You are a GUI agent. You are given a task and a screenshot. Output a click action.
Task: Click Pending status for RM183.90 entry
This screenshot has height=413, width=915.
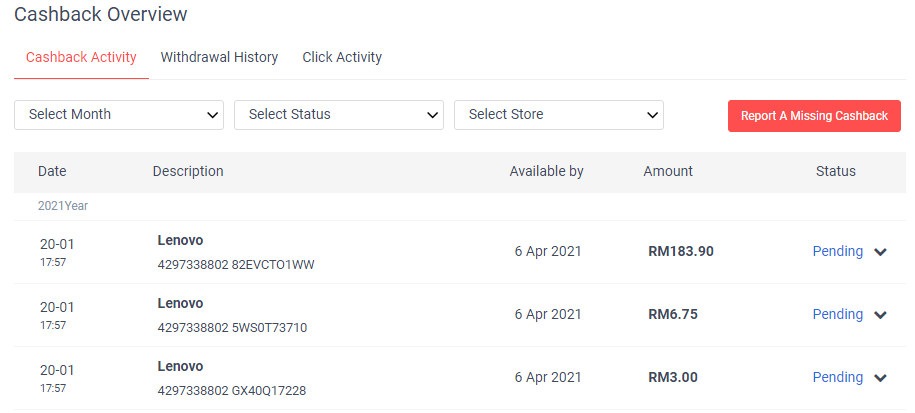click(837, 251)
